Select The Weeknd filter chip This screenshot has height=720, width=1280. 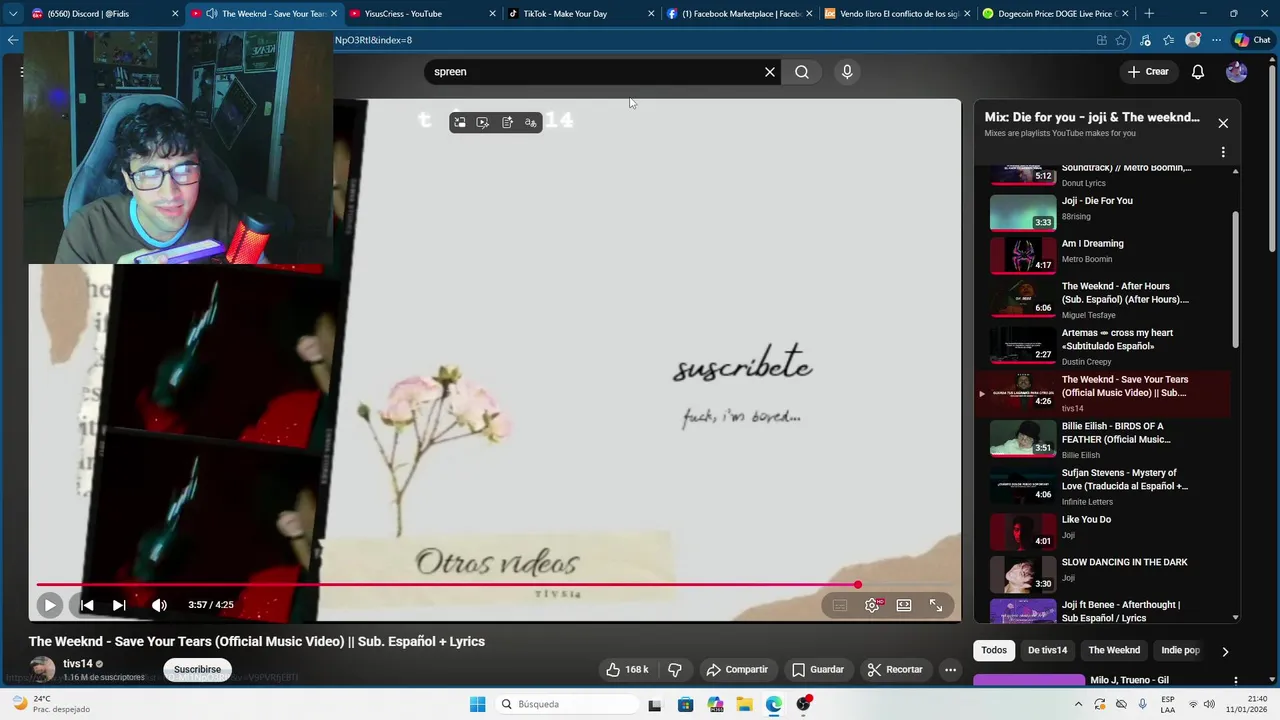(1114, 650)
